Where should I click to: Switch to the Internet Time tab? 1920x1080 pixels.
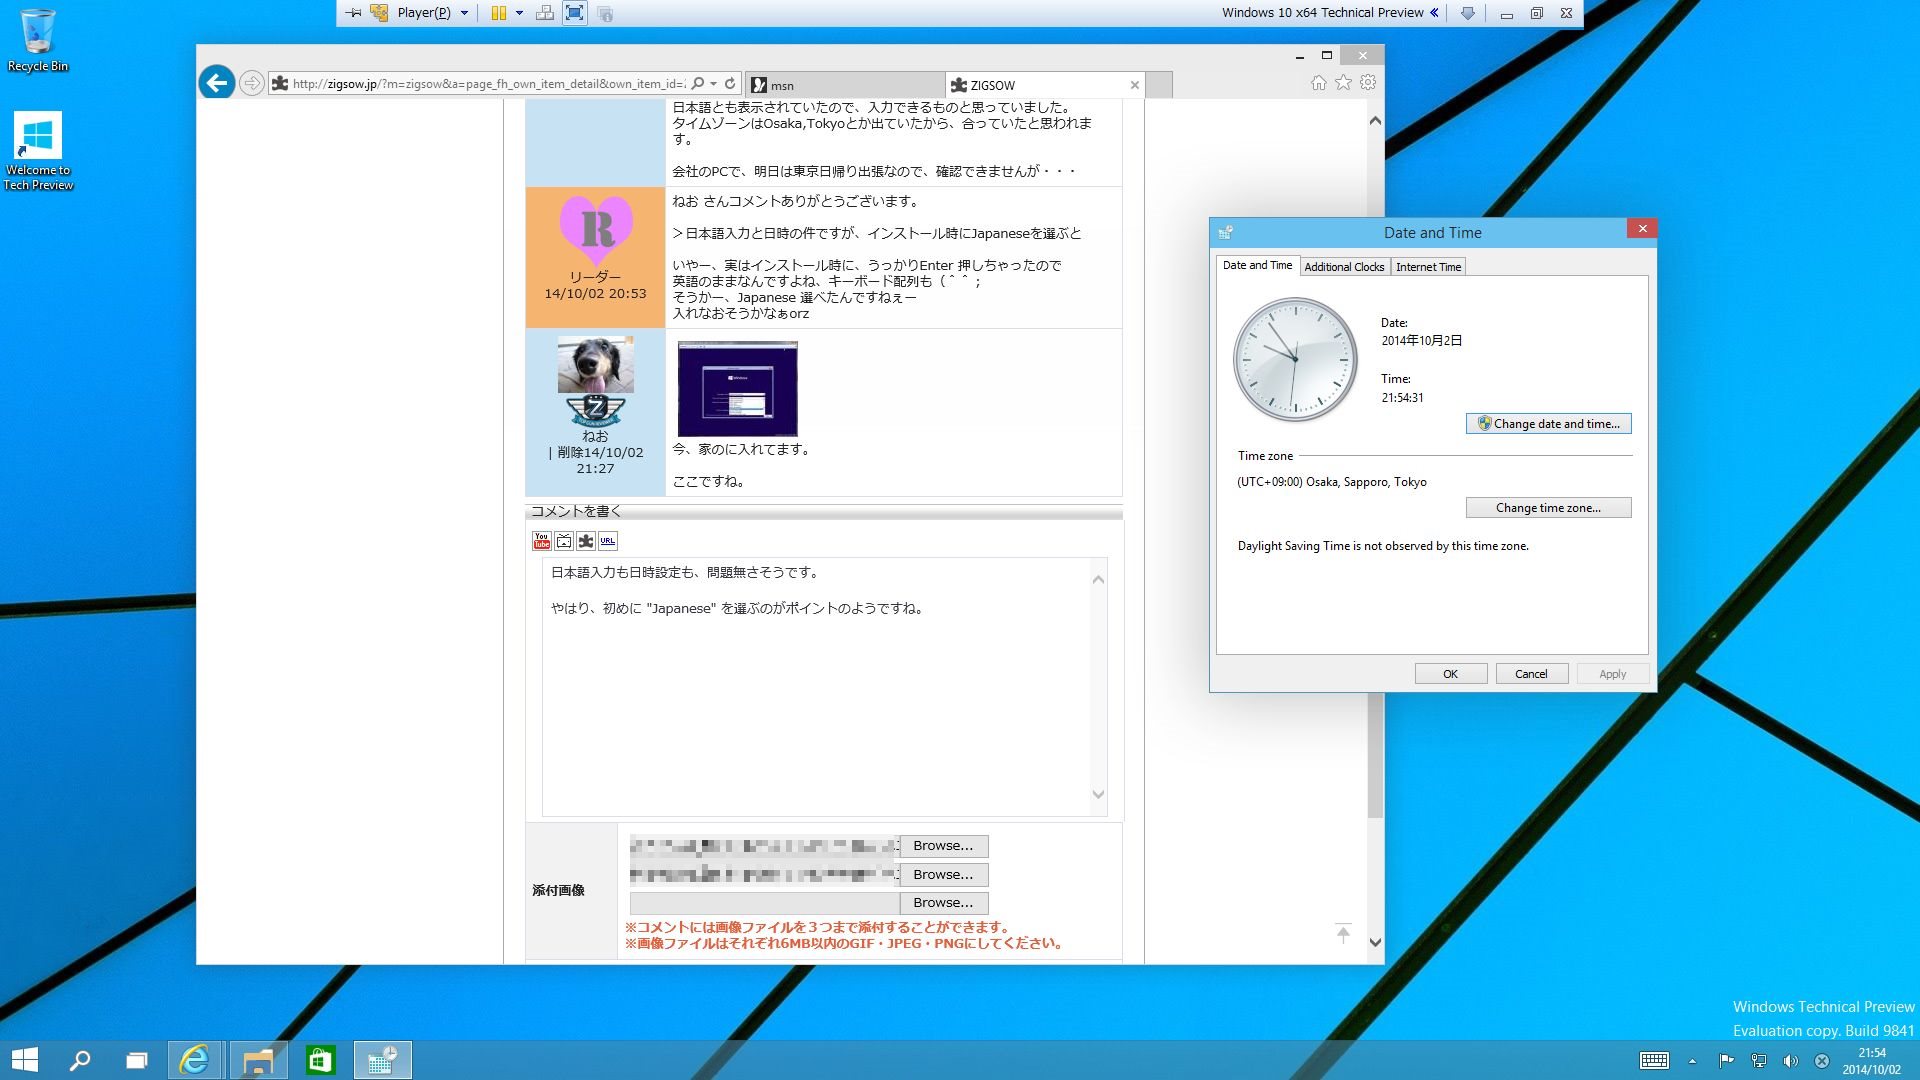click(x=1428, y=267)
